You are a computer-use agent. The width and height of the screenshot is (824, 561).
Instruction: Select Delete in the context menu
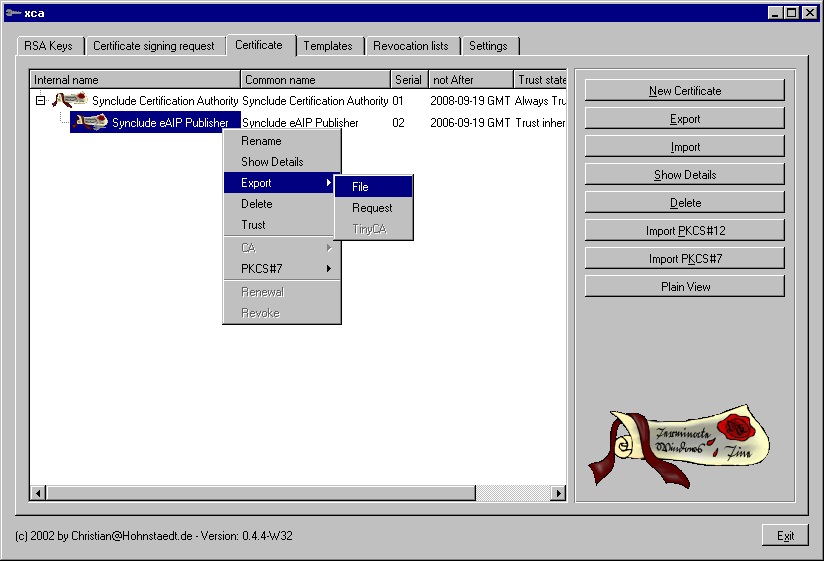pos(257,204)
